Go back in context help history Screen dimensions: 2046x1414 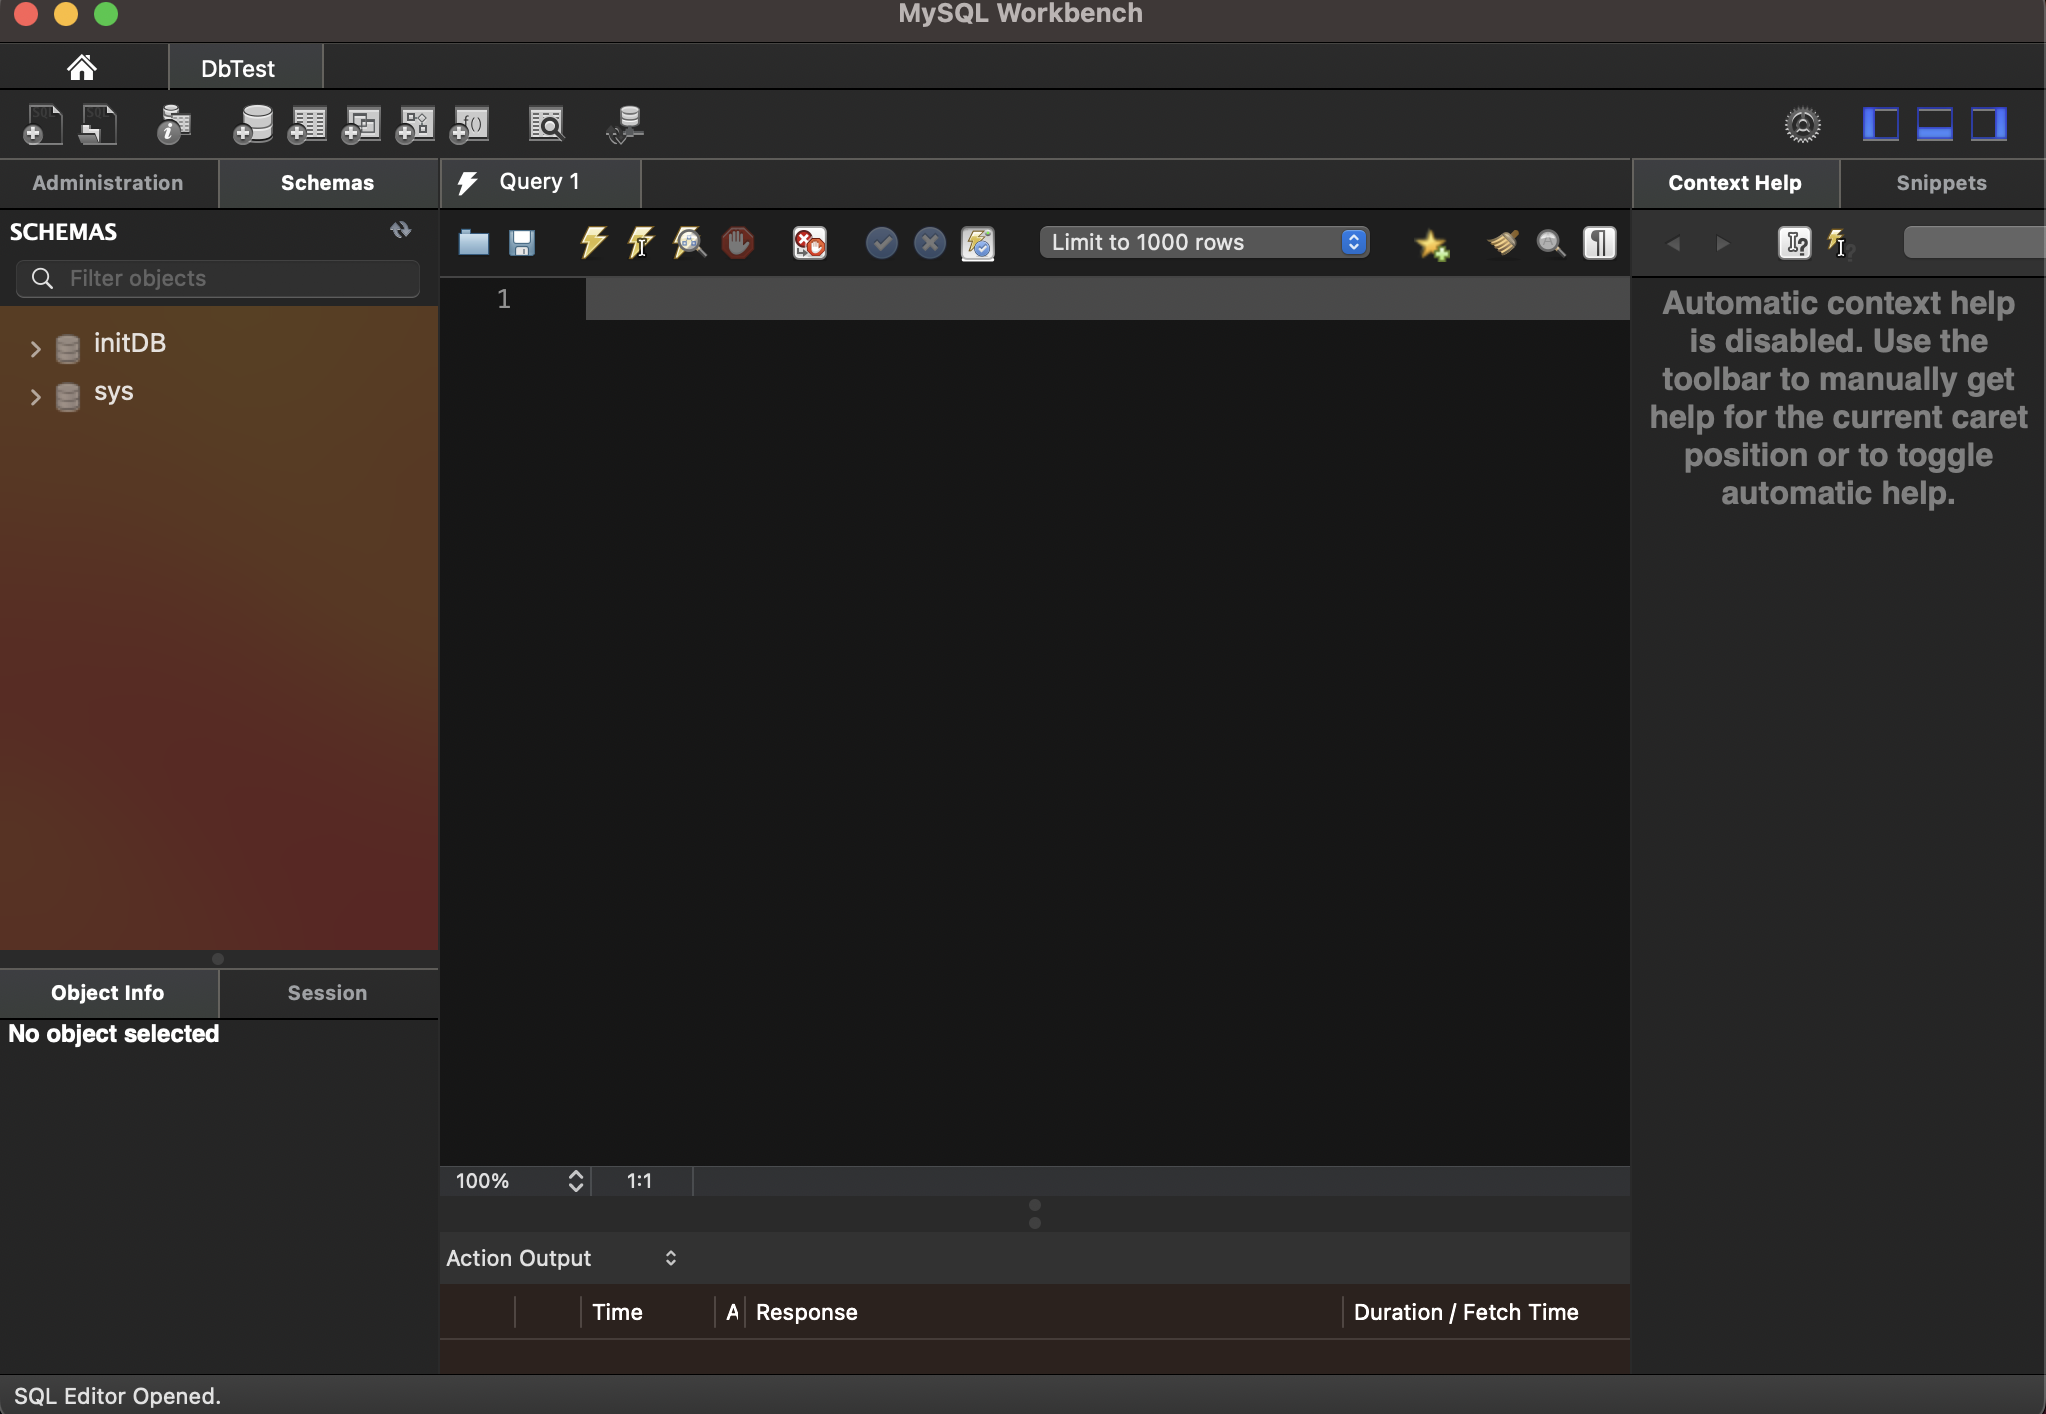[x=1673, y=243]
